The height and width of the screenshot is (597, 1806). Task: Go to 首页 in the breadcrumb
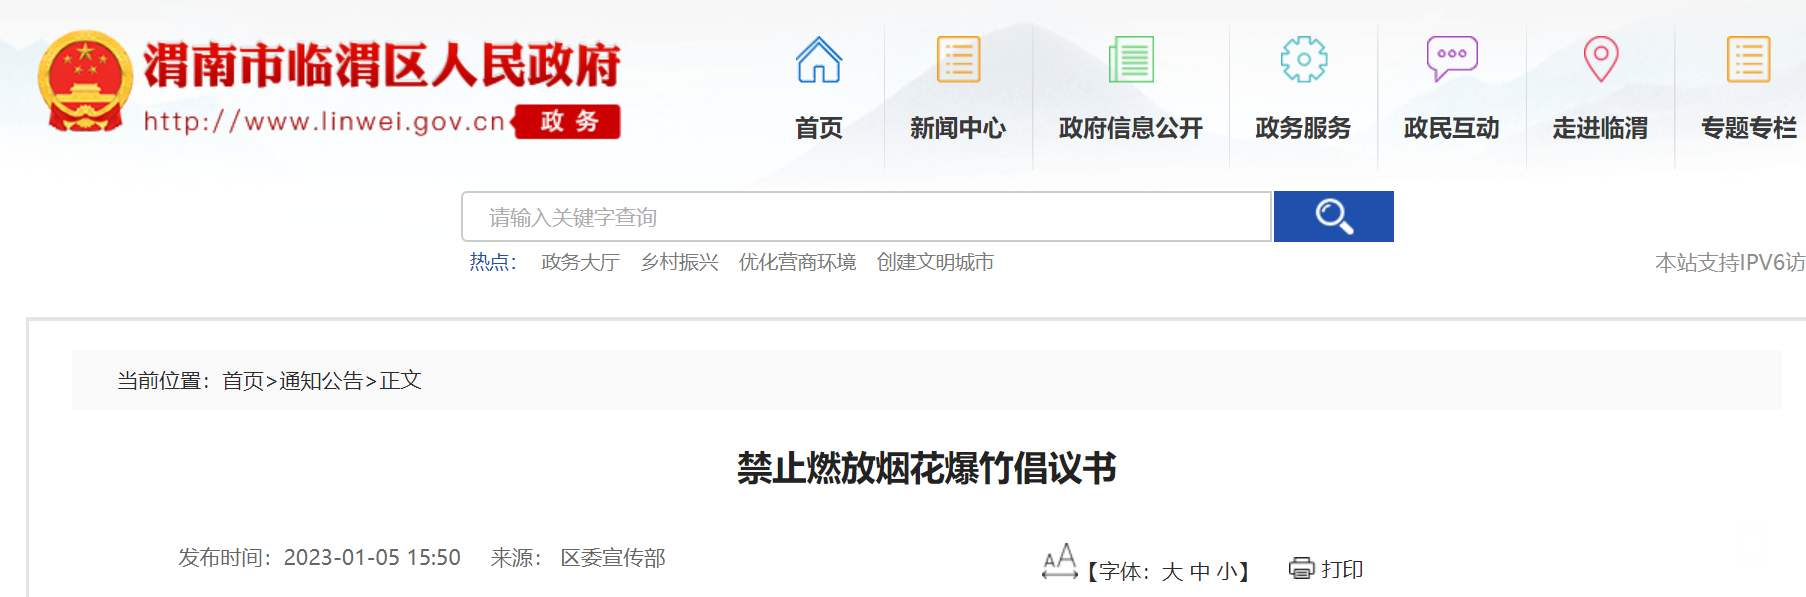pos(242,381)
